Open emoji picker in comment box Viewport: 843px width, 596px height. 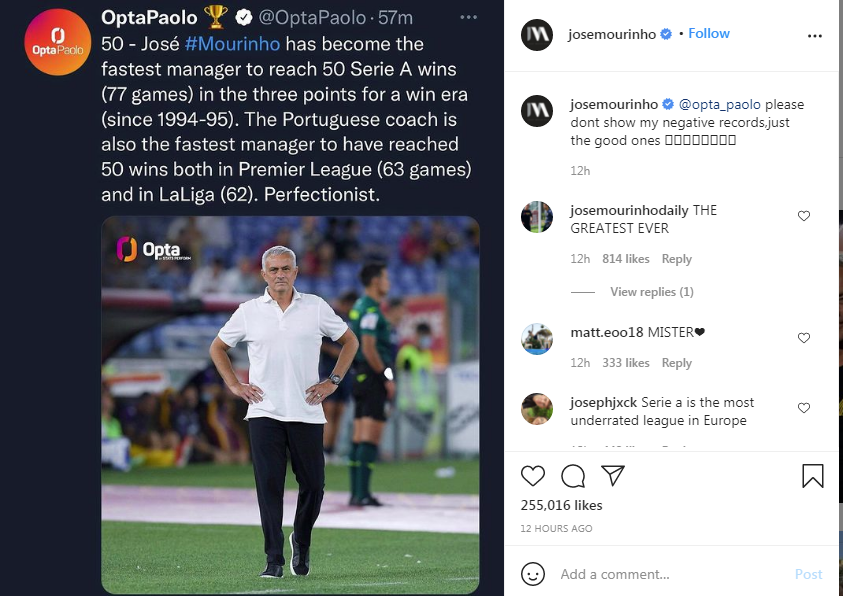tap(534, 574)
